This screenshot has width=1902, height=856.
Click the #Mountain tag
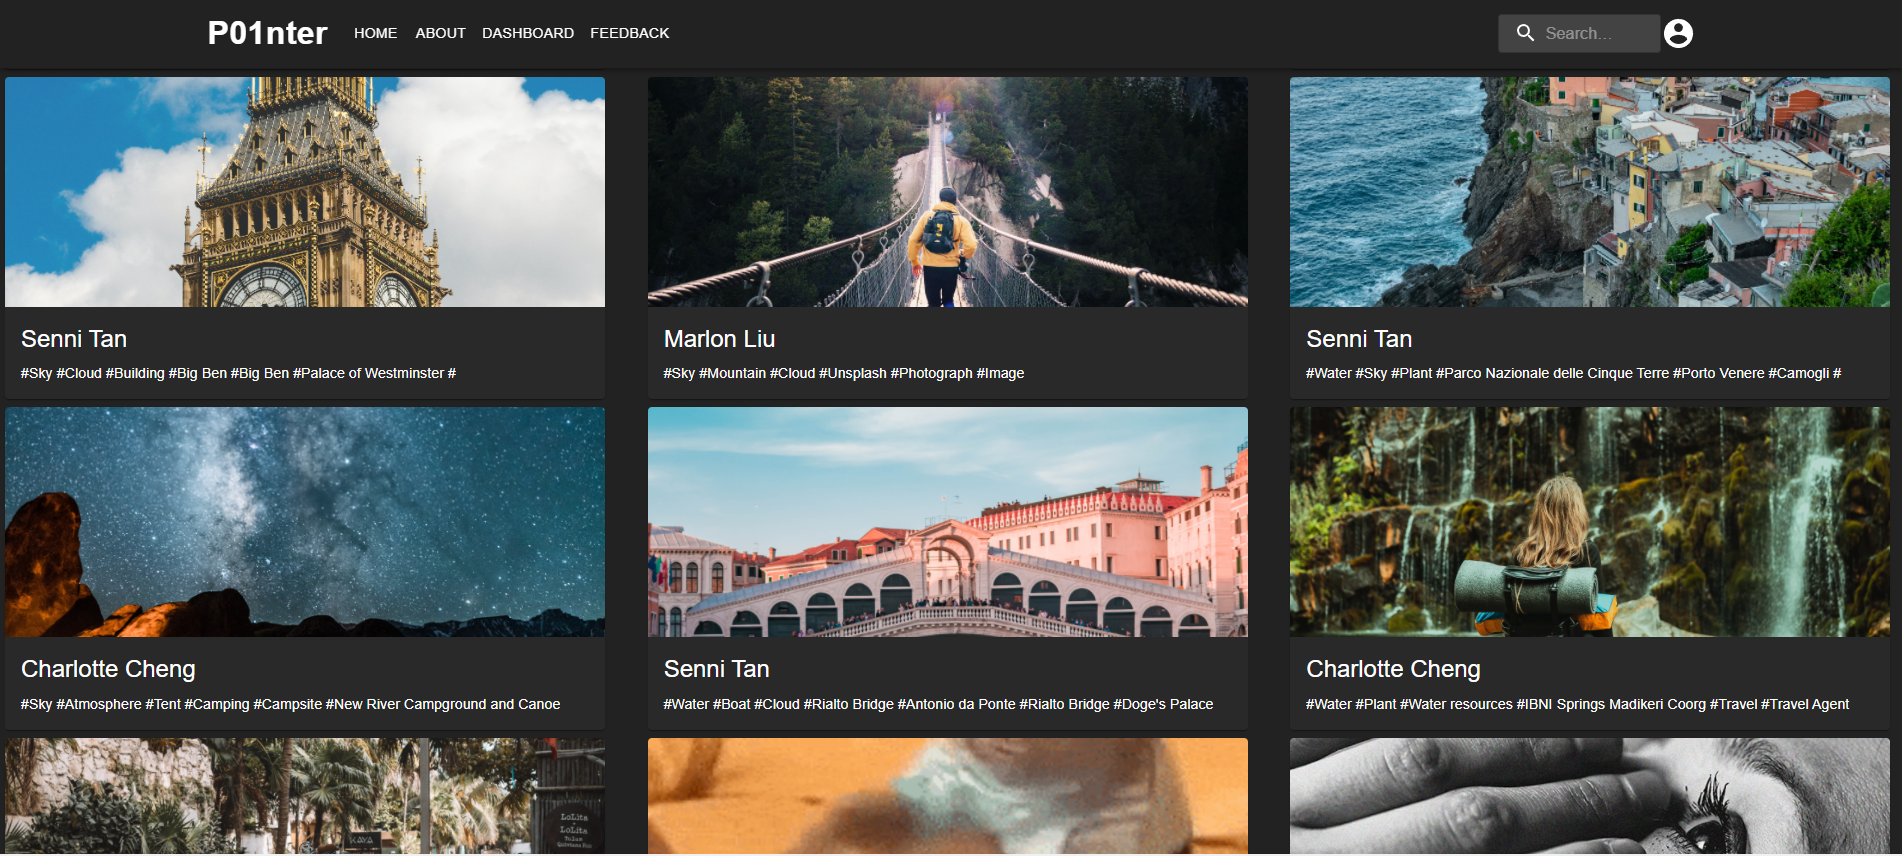[x=732, y=373]
